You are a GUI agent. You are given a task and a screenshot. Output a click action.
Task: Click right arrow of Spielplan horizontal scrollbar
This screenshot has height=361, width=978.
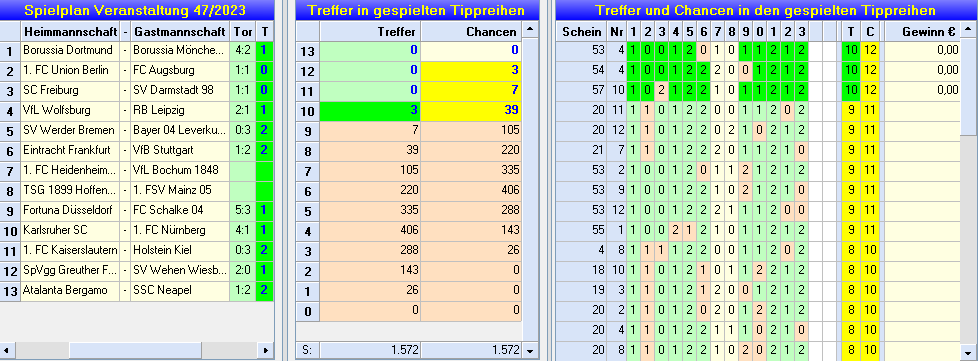266,350
